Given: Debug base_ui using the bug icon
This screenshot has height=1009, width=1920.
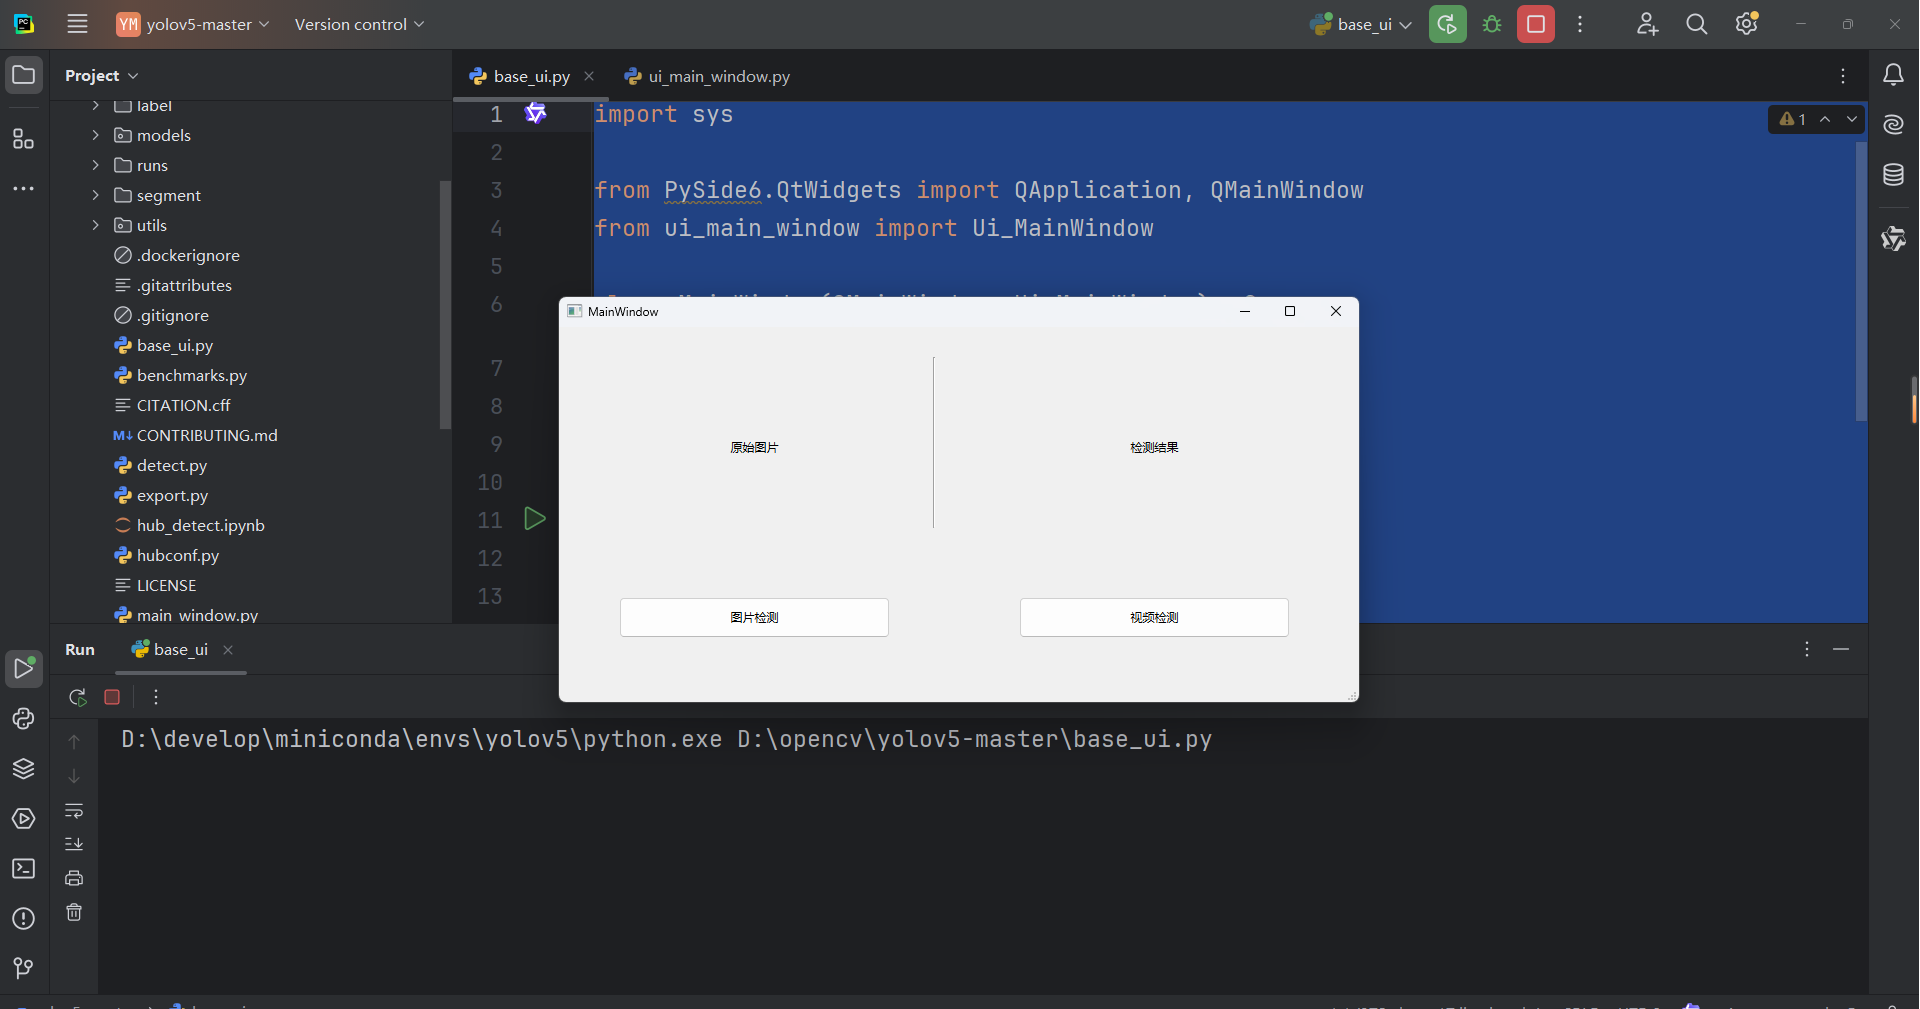Looking at the screenshot, I should (1491, 23).
